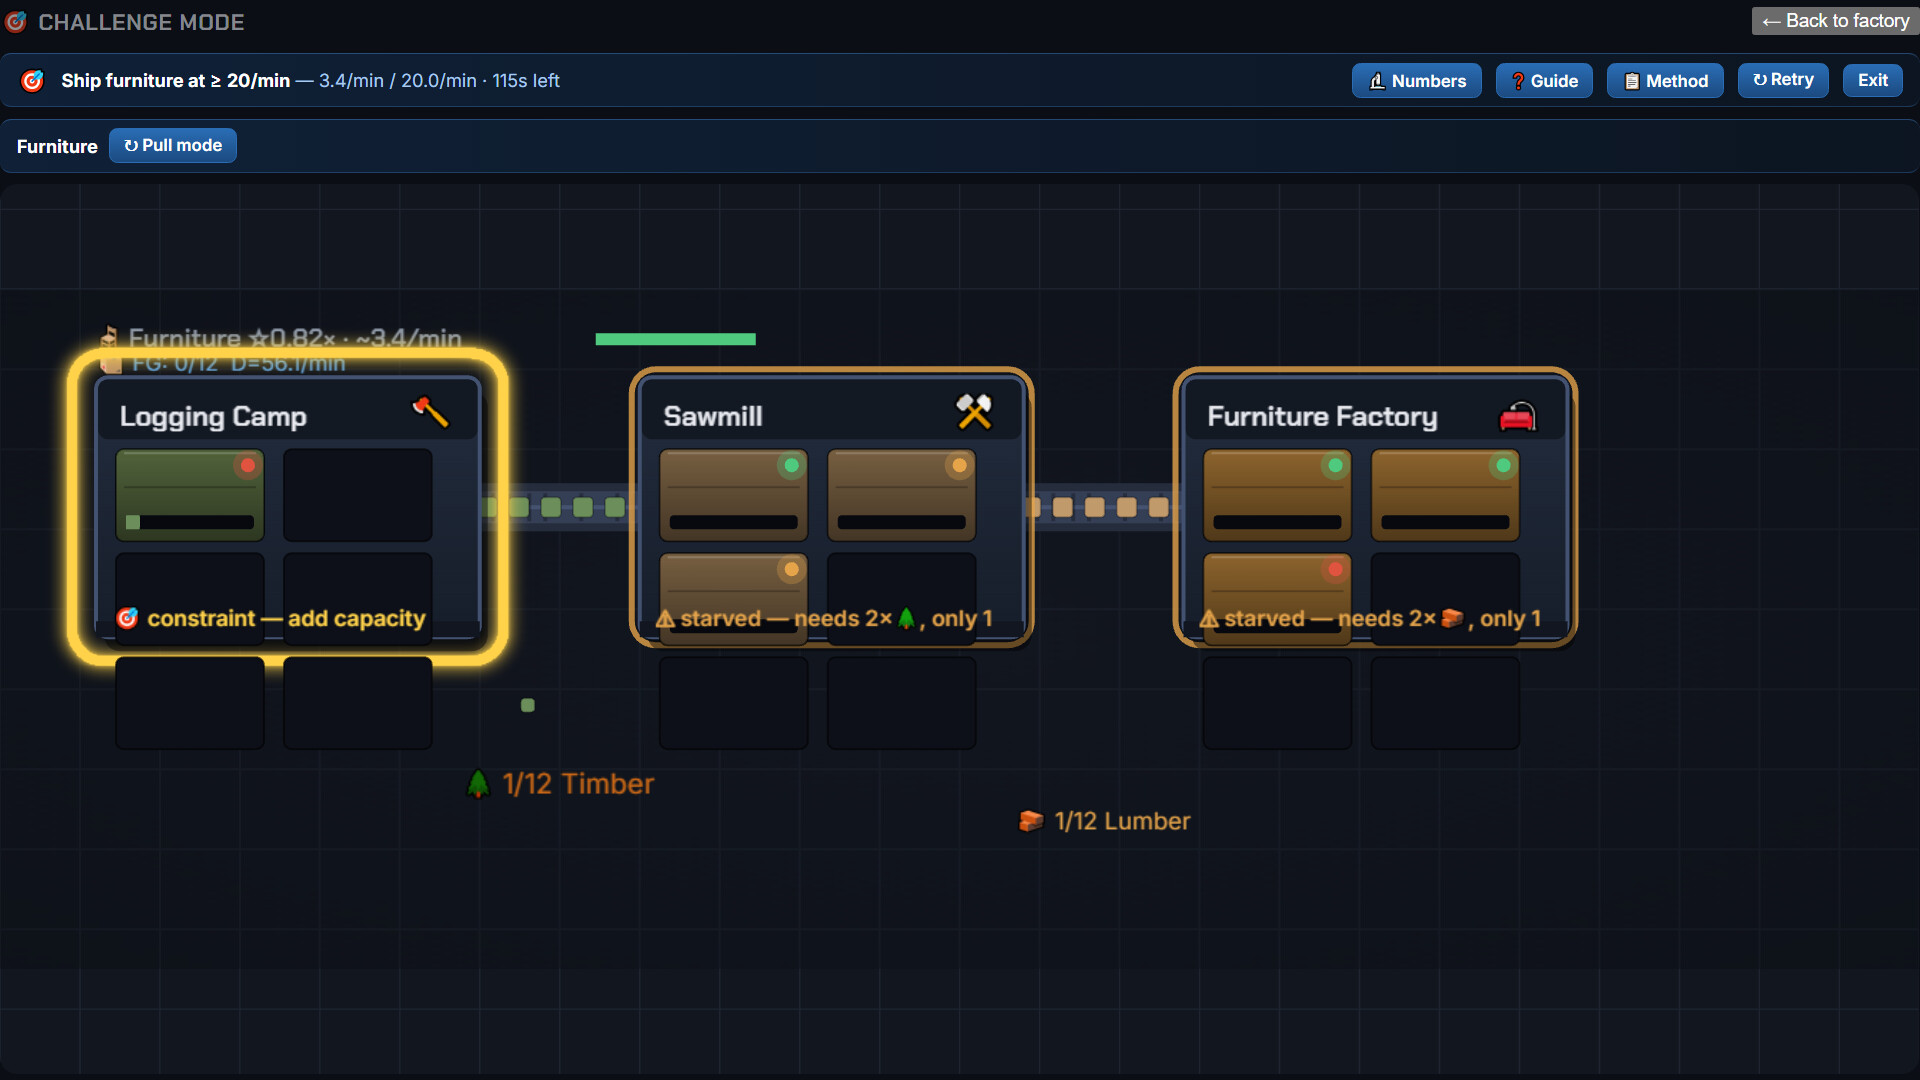Select the empty top-right slot in Logging Camp
Screen dimensions: 1920x1080
pos(358,495)
